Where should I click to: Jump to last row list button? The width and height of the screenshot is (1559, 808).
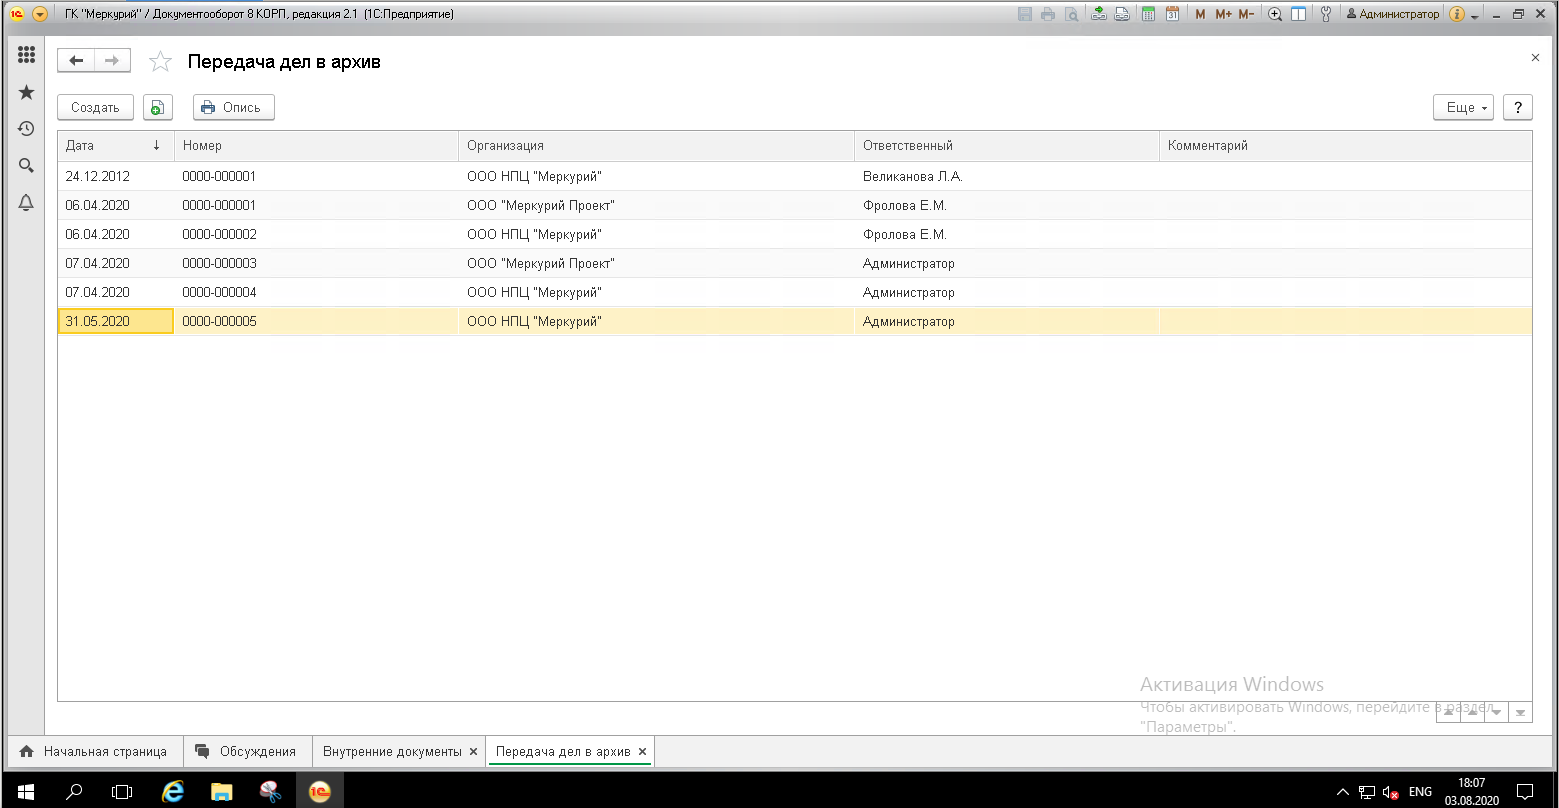point(1520,712)
